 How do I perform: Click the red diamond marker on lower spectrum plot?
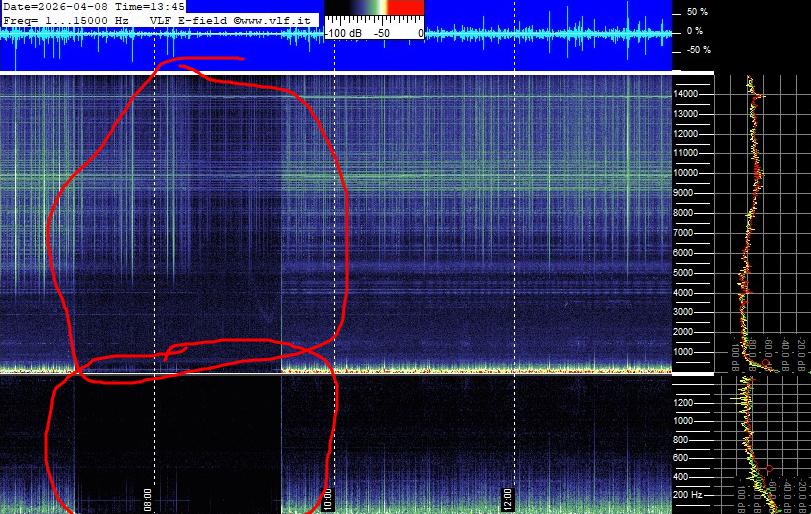coord(768,468)
